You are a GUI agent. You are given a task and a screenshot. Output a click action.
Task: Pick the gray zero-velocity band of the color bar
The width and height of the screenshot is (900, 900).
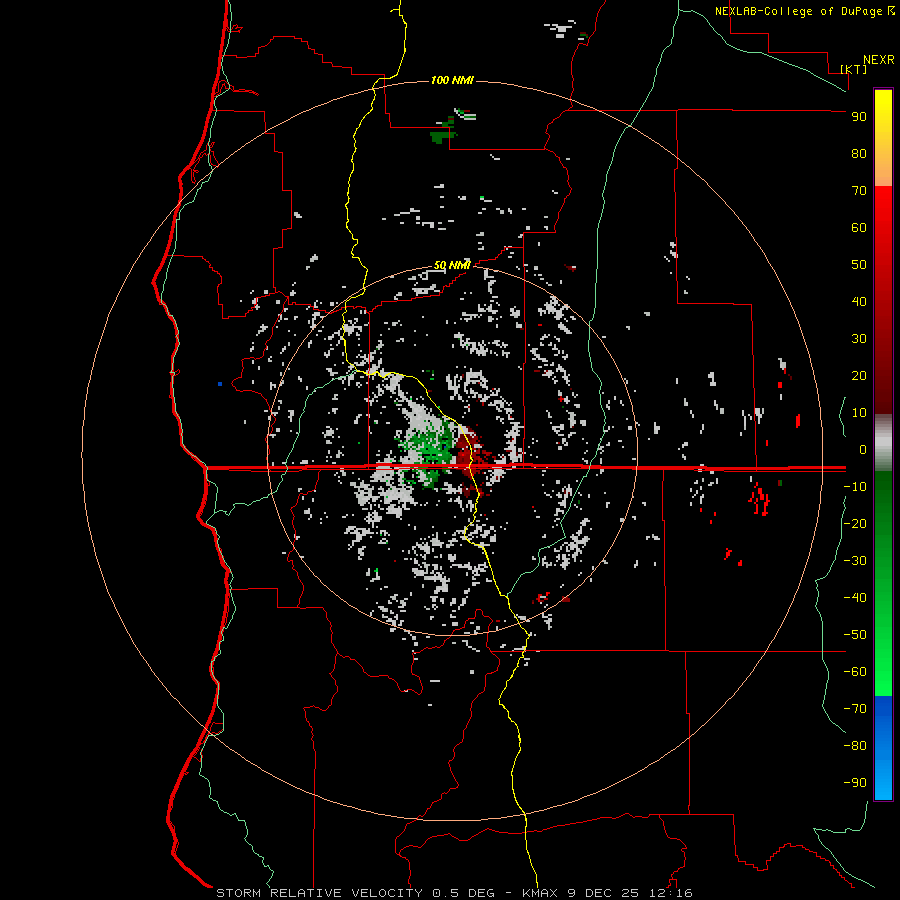883,443
